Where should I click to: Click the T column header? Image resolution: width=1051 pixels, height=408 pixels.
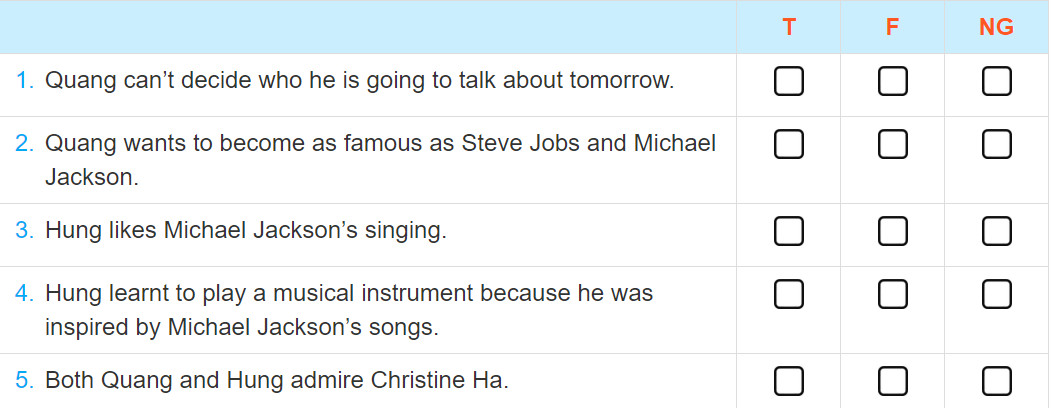tap(789, 27)
